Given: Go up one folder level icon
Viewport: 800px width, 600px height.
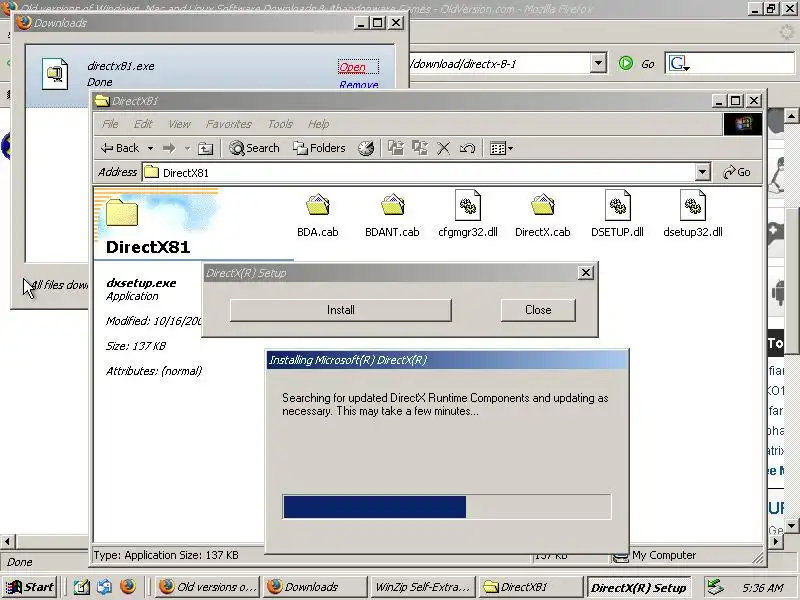Looking at the screenshot, I should click(x=205, y=148).
